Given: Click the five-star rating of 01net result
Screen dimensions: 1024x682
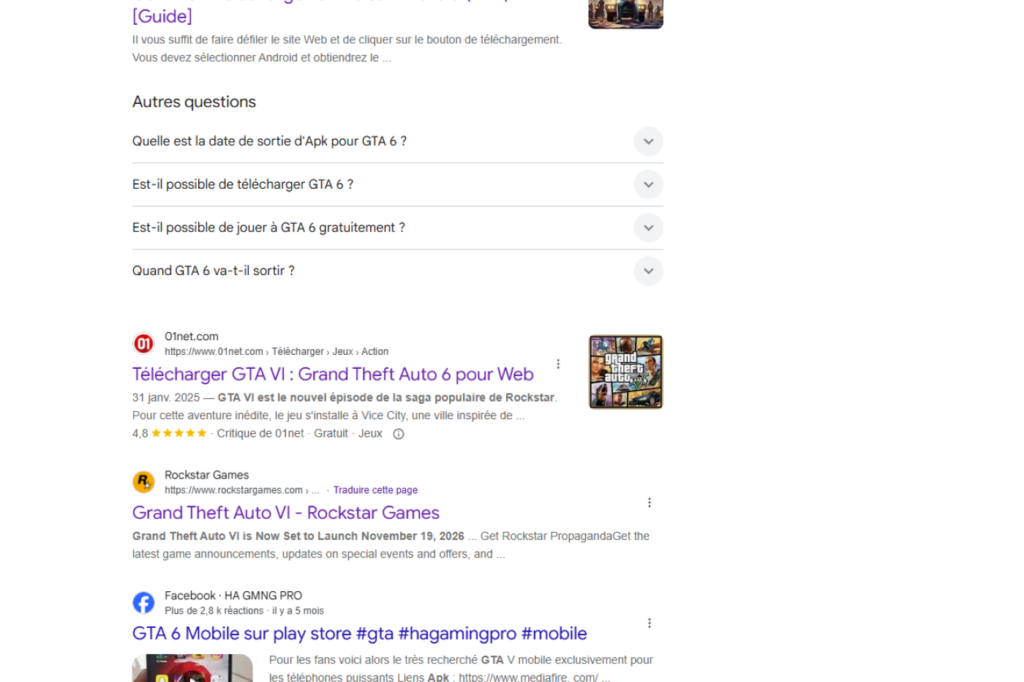Looking at the screenshot, I should click(179, 433).
